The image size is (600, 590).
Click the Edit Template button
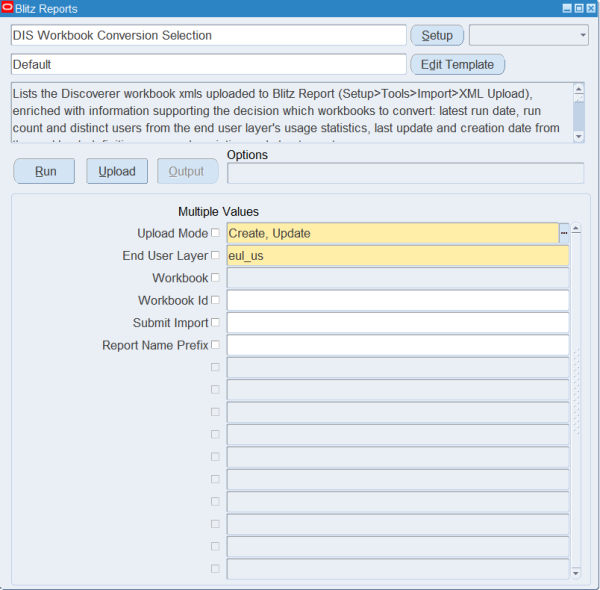pos(458,64)
